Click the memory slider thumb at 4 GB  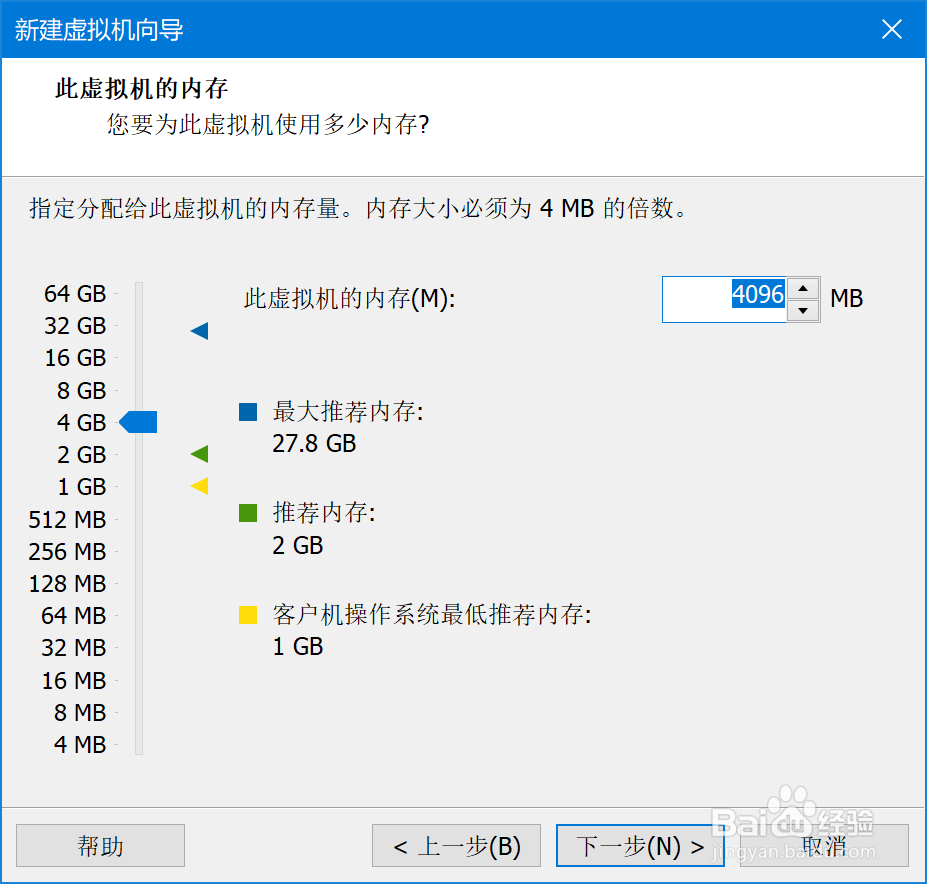point(138,422)
